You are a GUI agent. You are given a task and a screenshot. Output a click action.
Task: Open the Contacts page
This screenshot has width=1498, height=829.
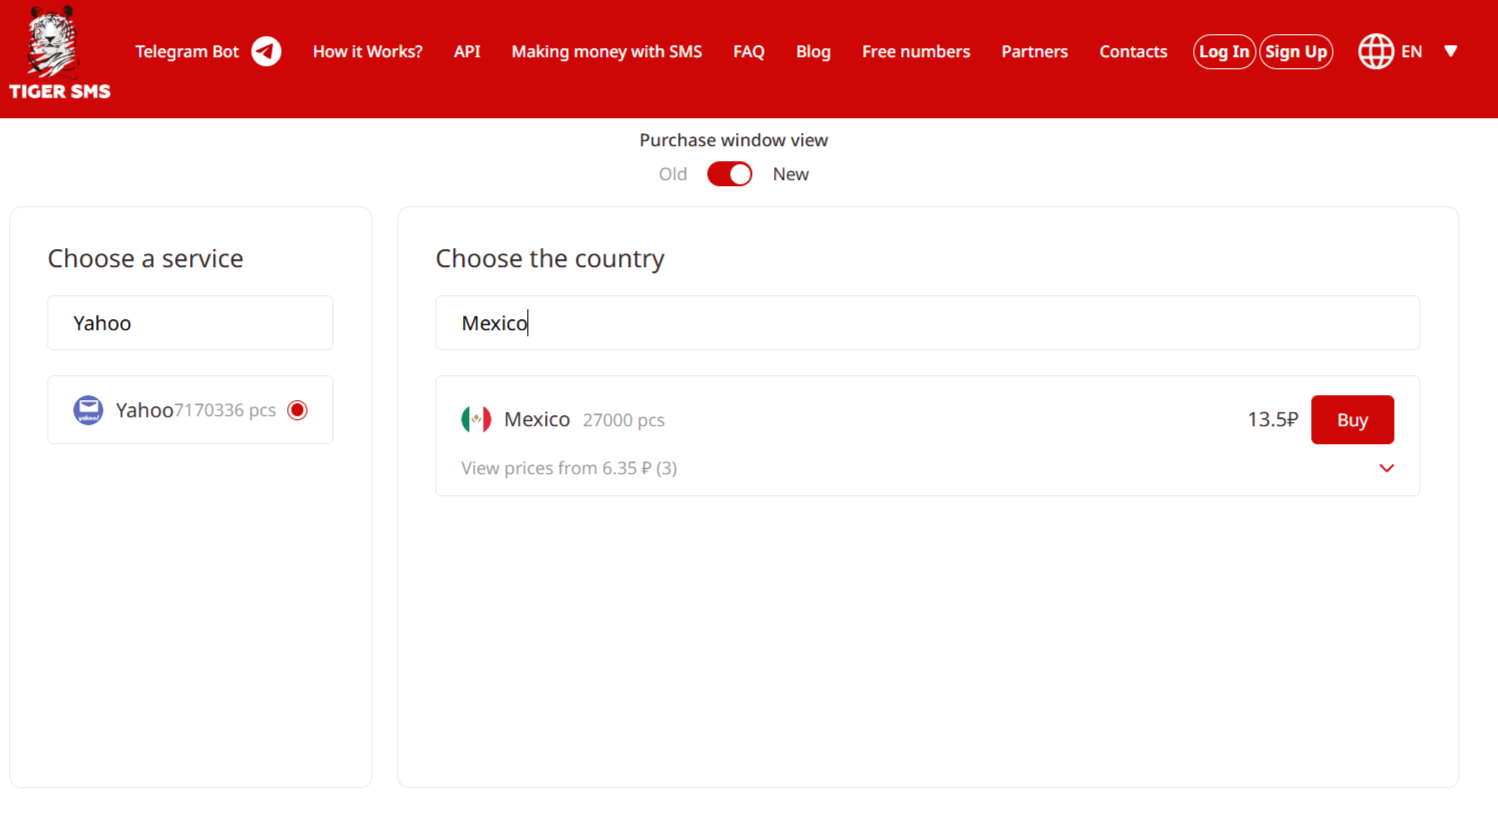tap(1133, 51)
